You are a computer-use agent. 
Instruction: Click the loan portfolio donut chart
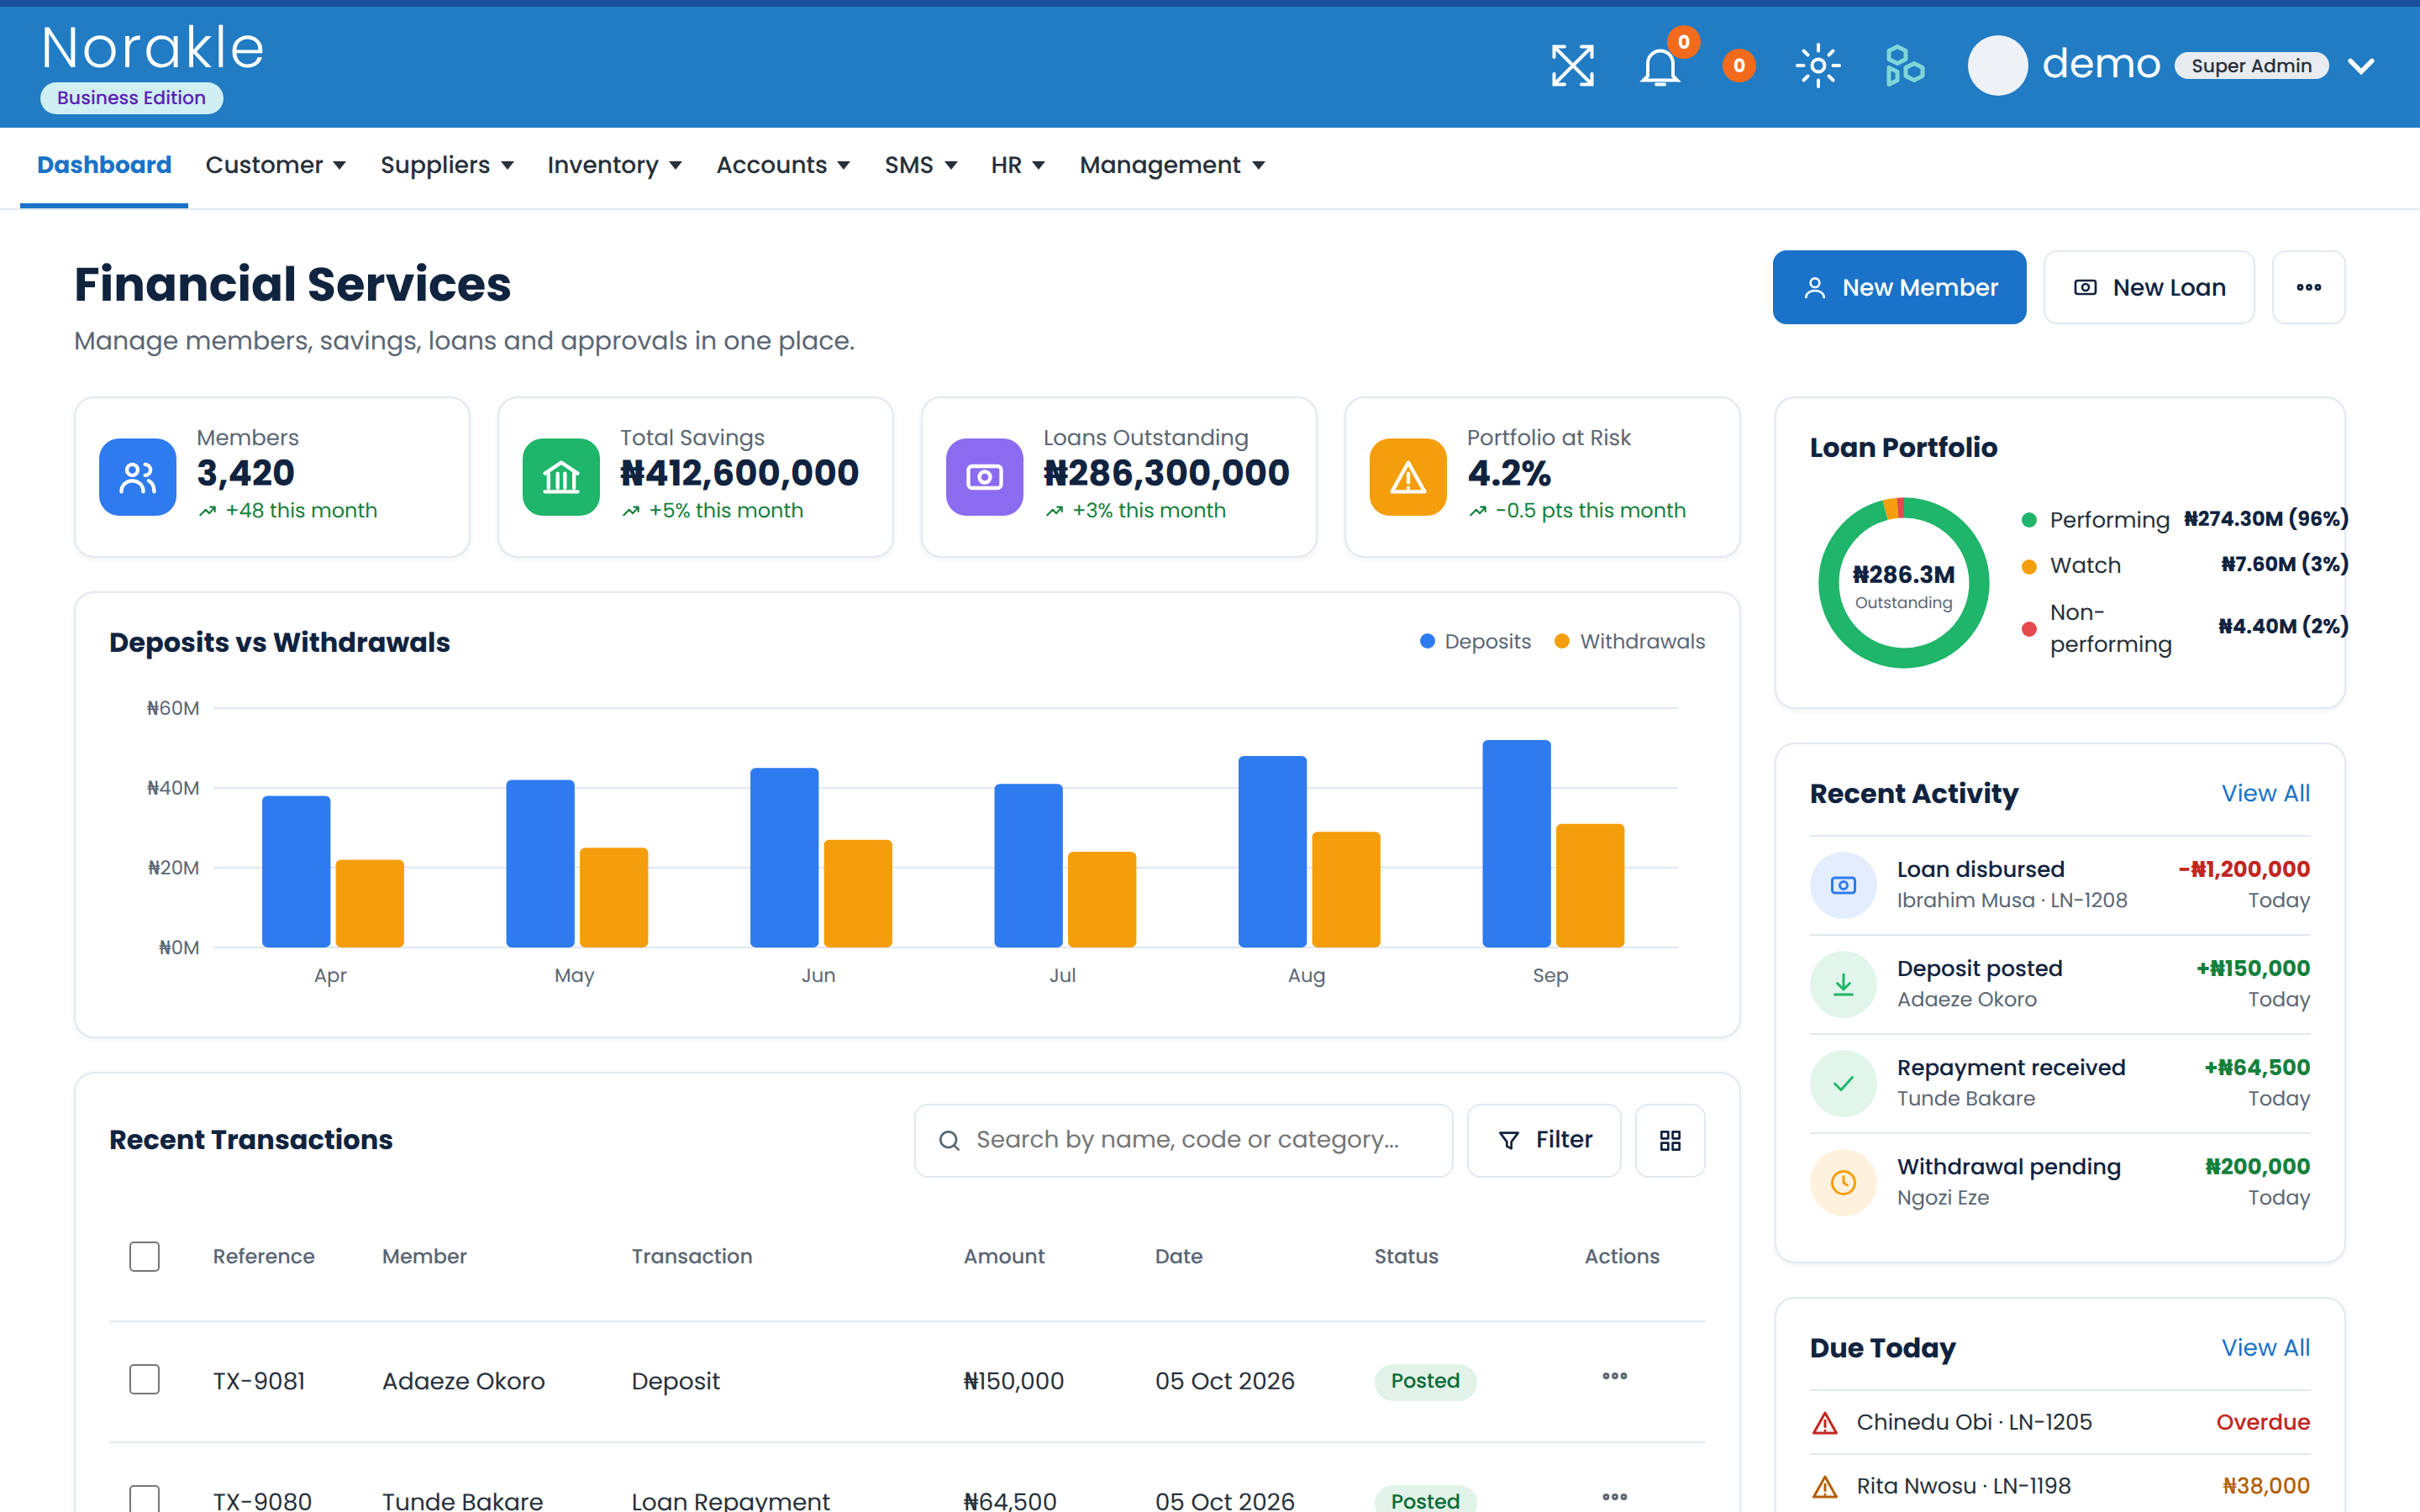[x=1903, y=583]
